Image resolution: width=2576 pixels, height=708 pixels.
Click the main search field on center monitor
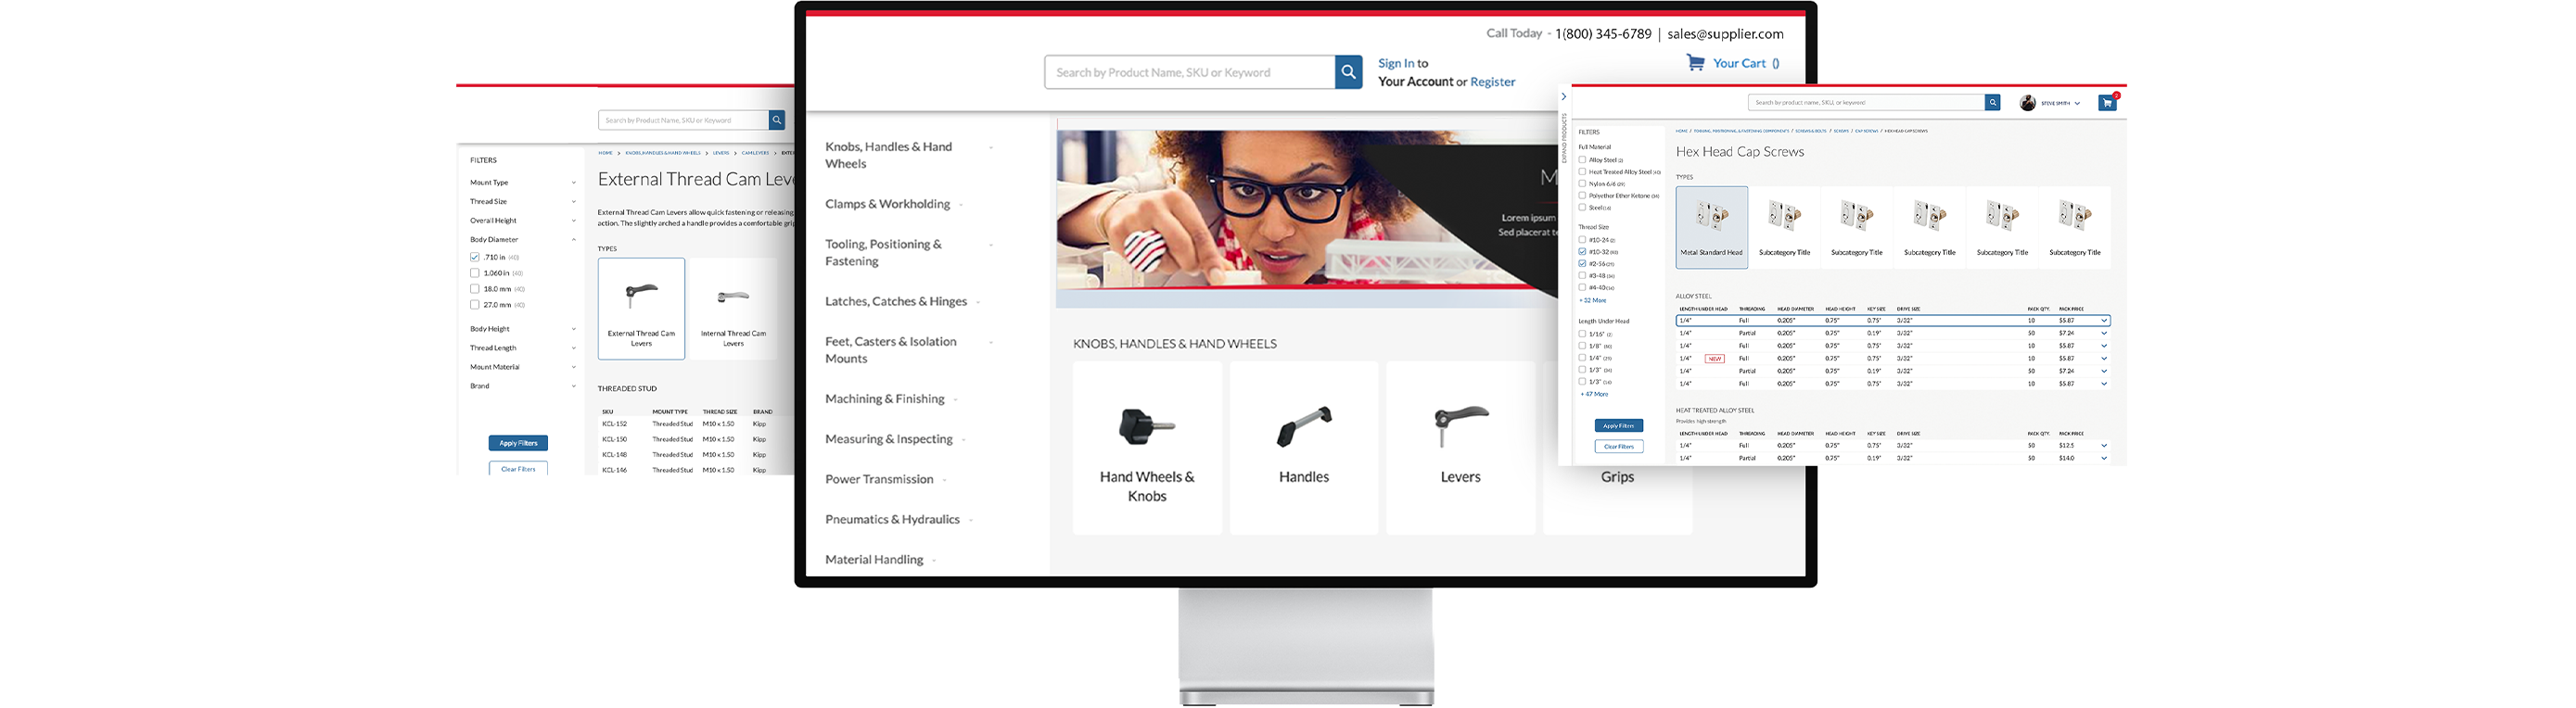pos(1190,72)
